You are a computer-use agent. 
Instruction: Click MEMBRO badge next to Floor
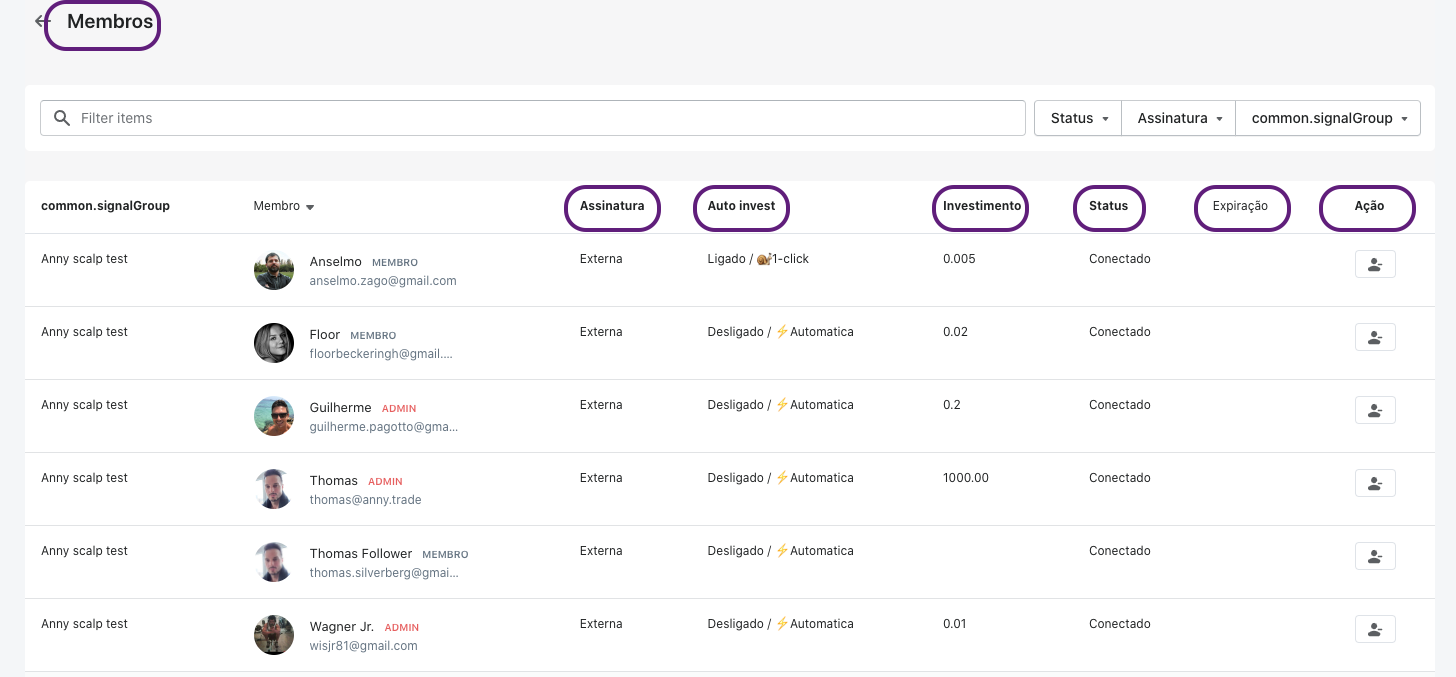point(373,336)
